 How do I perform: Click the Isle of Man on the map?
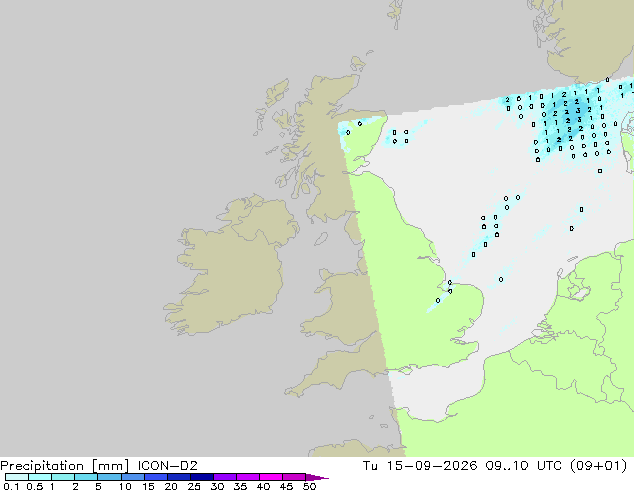tap(321, 239)
